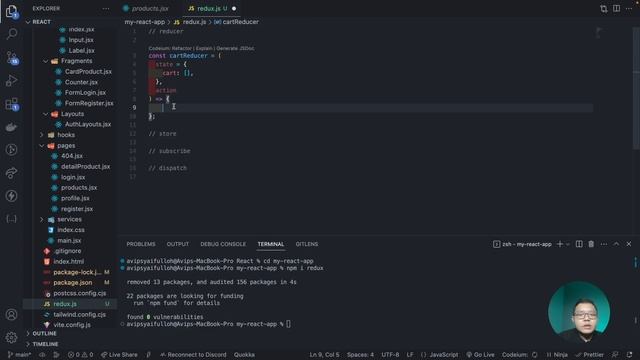Open tailwind.config.cjs file

coord(80,314)
